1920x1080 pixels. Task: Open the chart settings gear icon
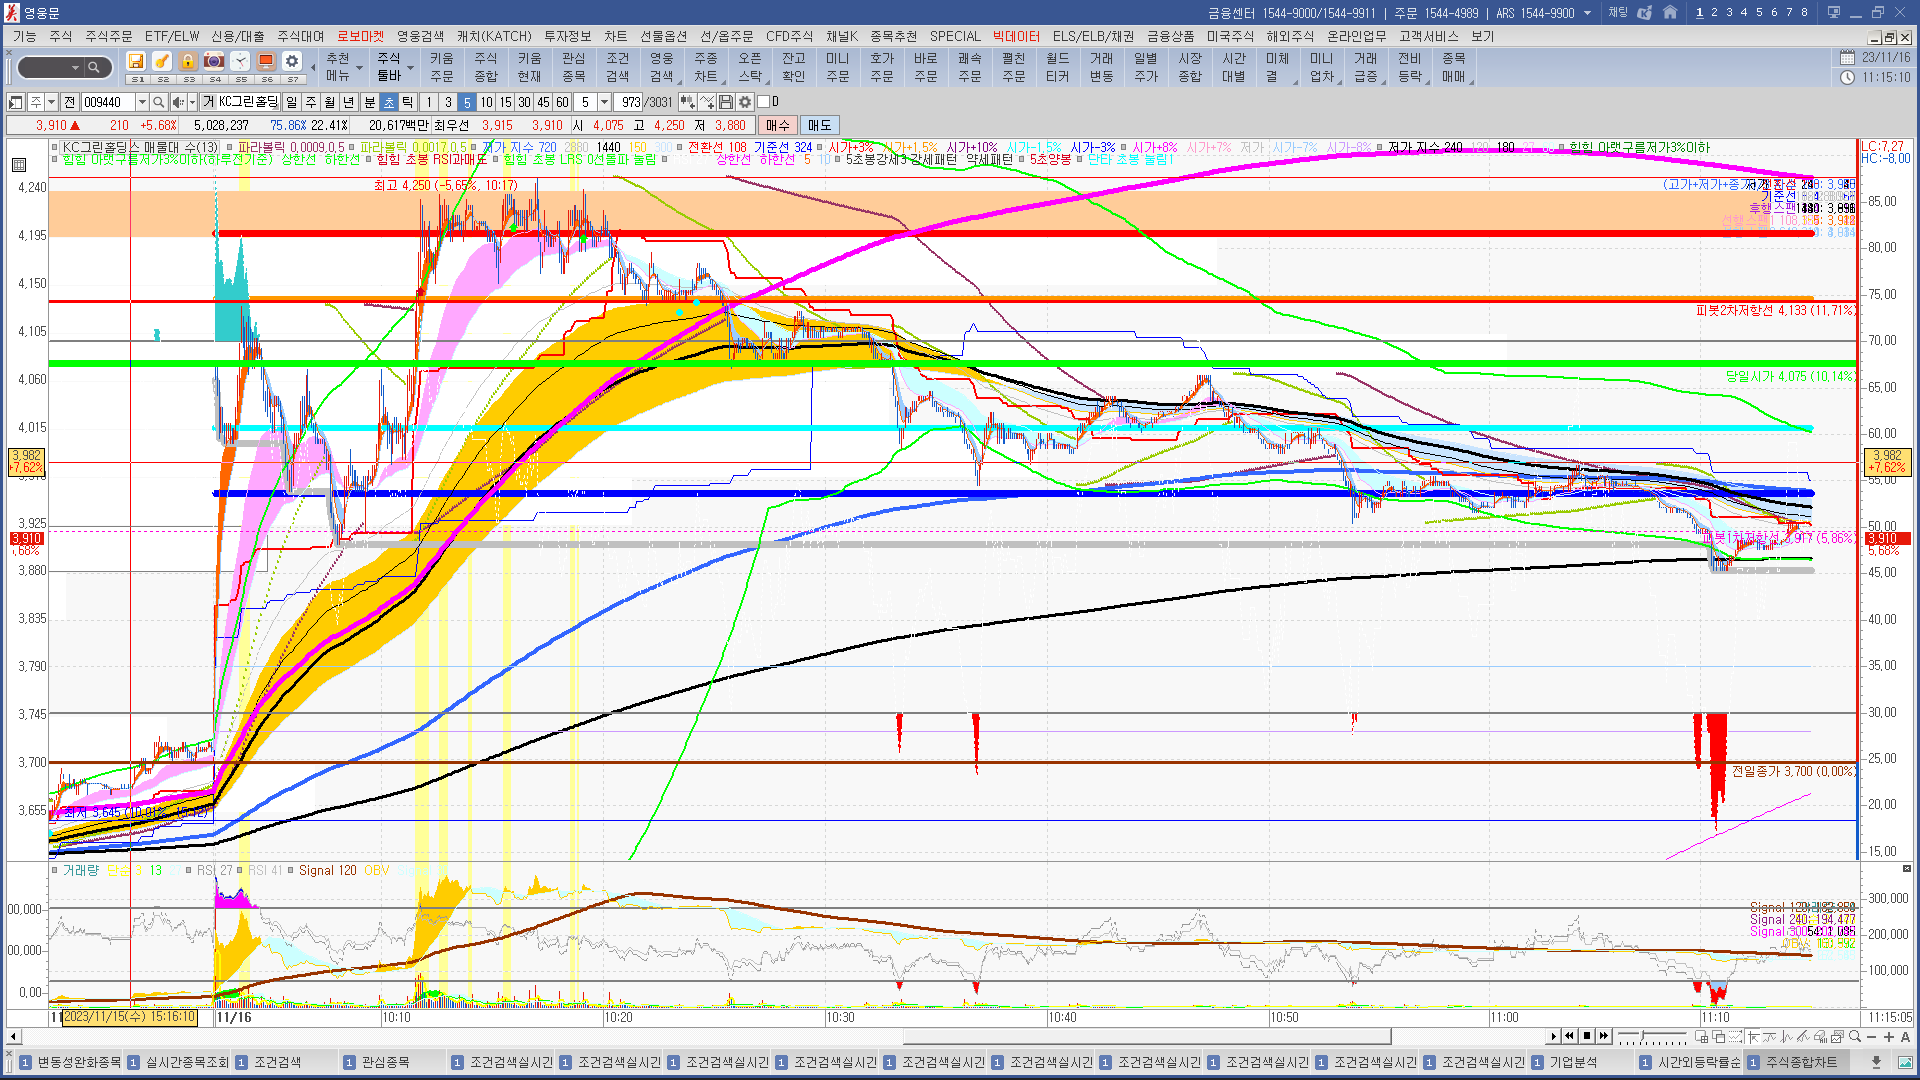click(x=745, y=102)
